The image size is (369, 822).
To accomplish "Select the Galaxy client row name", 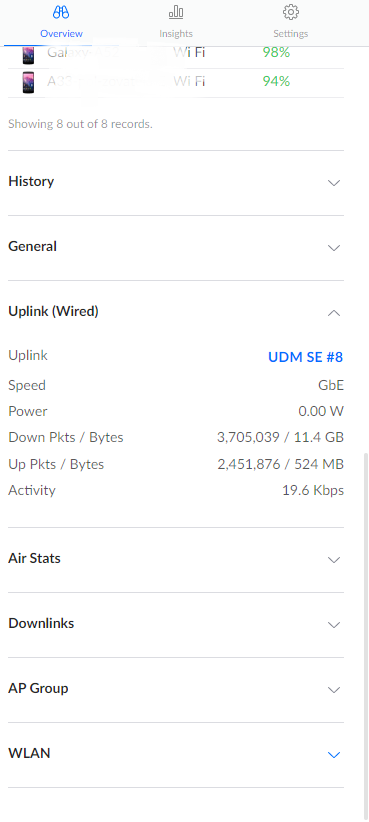I will (83, 52).
